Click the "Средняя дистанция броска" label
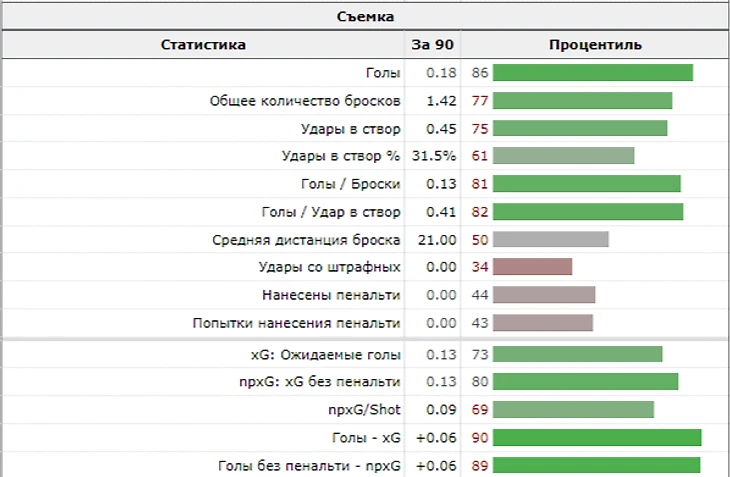This screenshot has height=477, width=730. pos(306,240)
